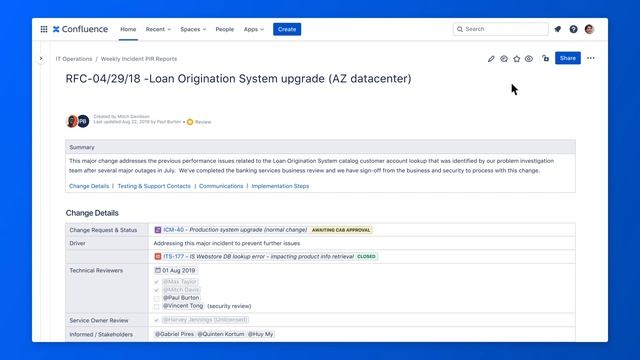
Task: Jump to Change Details link
Action: pyautogui.click(x=89, y=186)
